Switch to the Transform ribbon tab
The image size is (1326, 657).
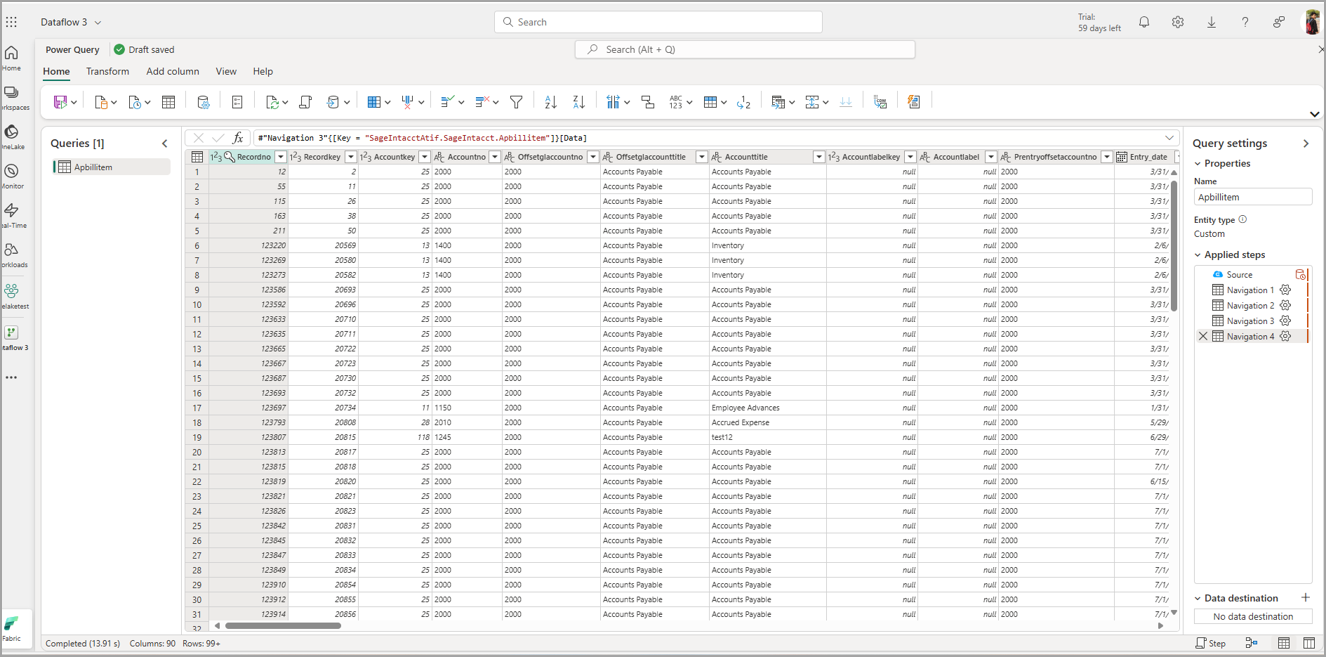(x=107, y=71)
